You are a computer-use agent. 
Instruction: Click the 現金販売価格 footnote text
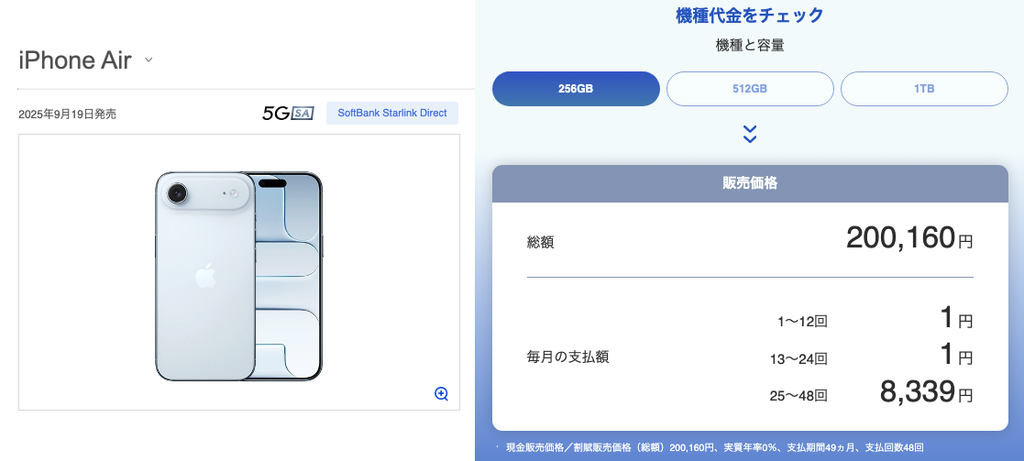tap(714, 448)
